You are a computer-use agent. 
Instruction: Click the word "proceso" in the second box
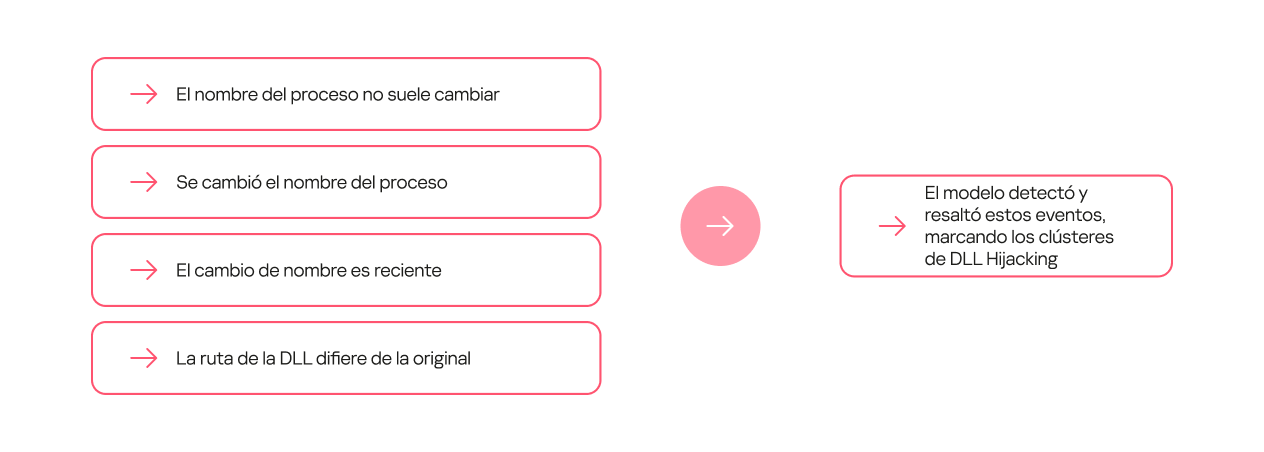point(415,182)
